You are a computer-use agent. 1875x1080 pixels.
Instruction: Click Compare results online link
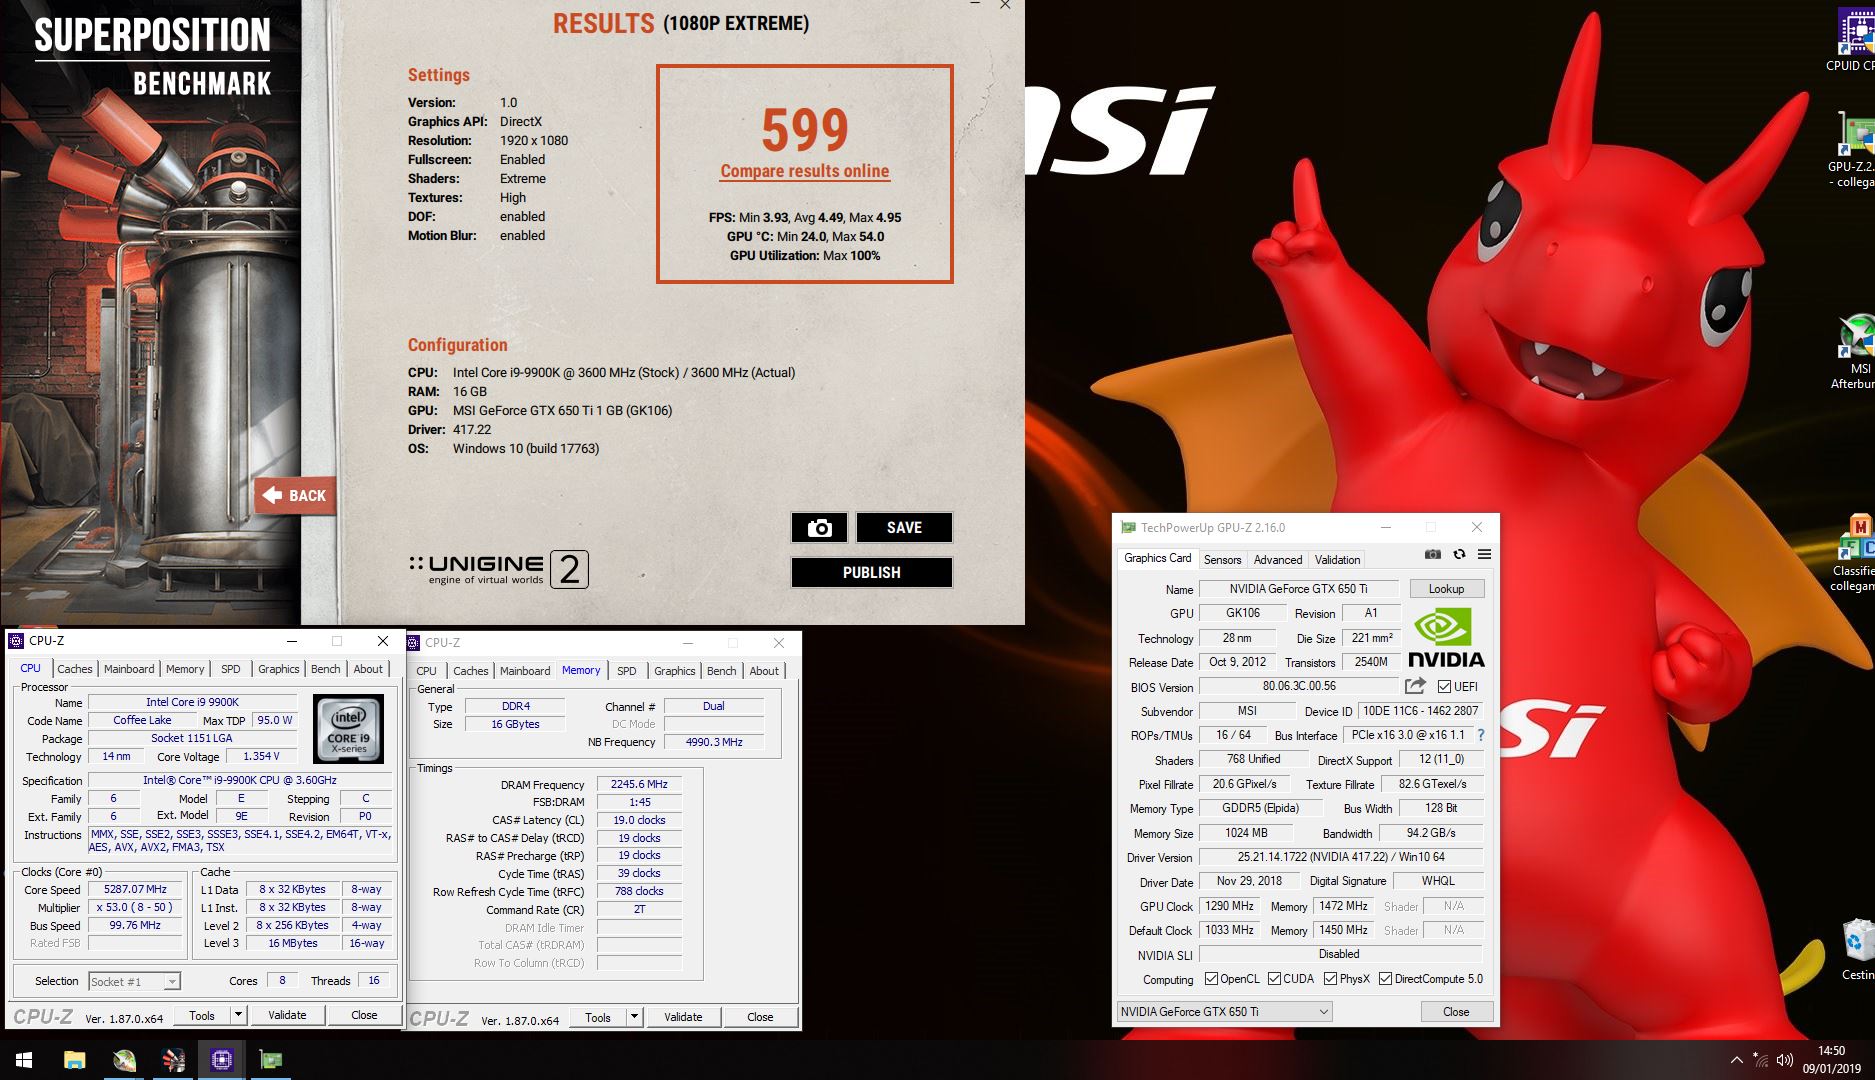tap(805, 171)
